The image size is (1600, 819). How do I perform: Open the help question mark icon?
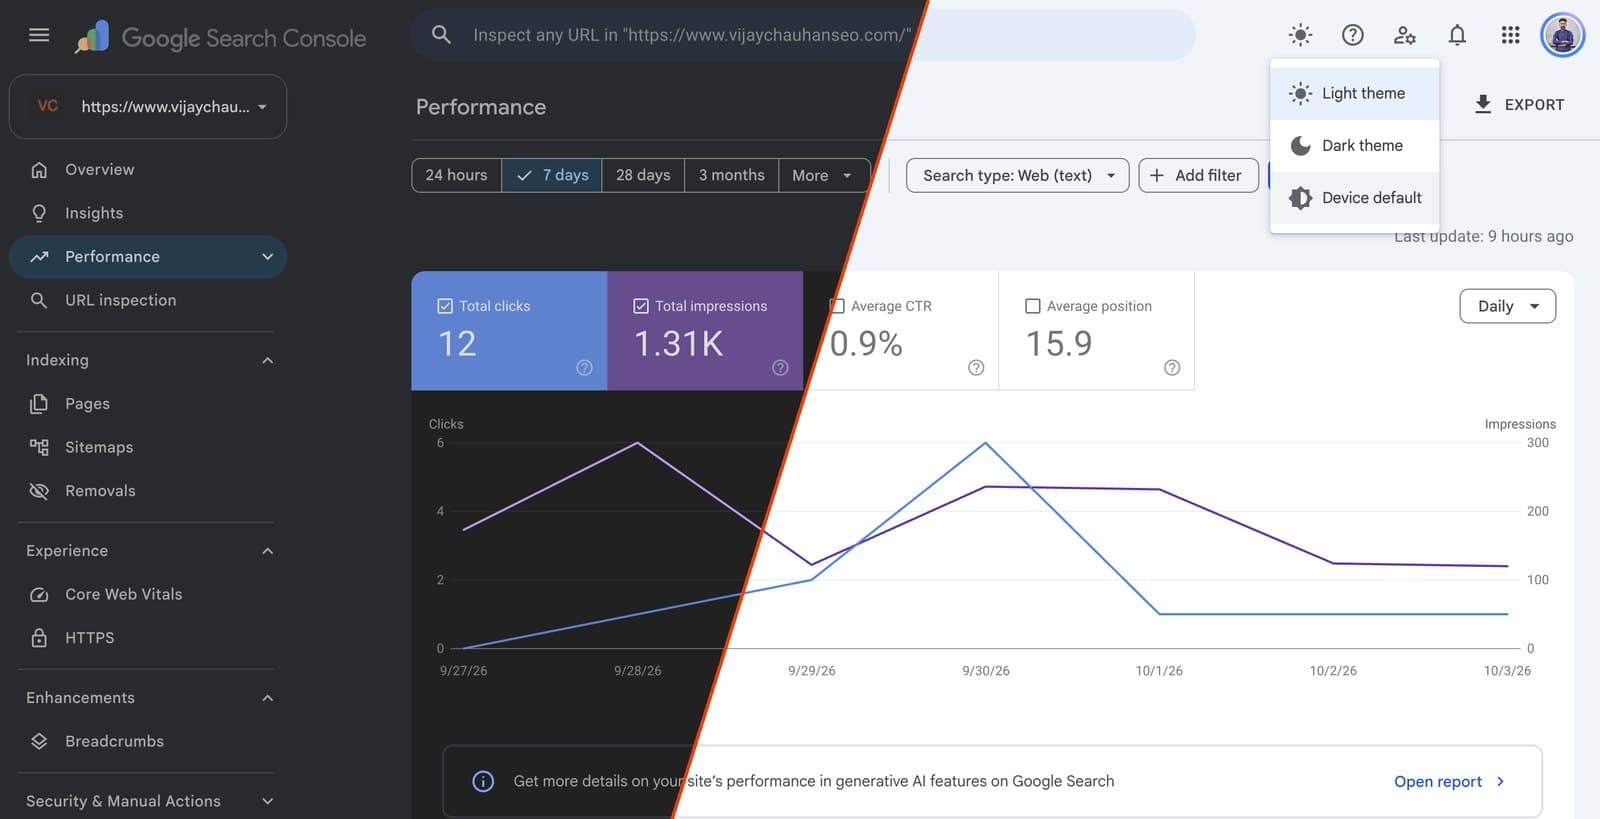[1352, 35]
